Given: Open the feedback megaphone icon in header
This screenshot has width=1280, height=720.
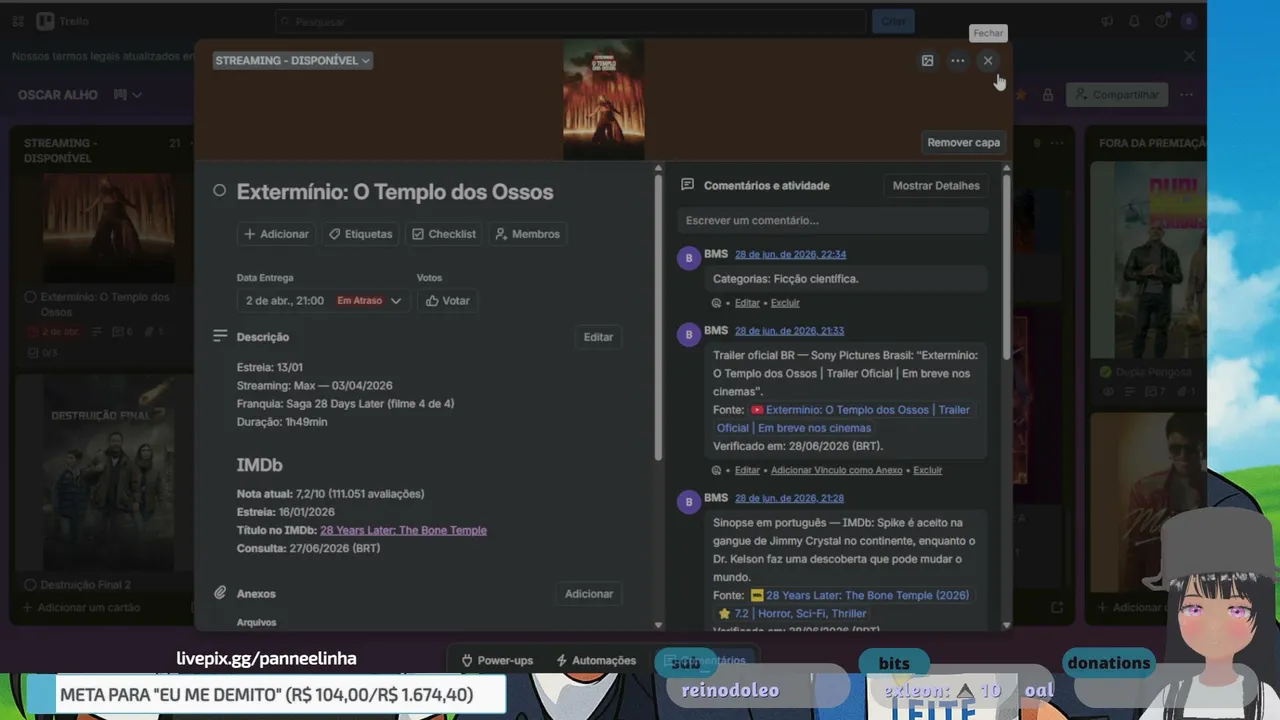Looking at the screenshot, I should click(x=1107, y=21).
